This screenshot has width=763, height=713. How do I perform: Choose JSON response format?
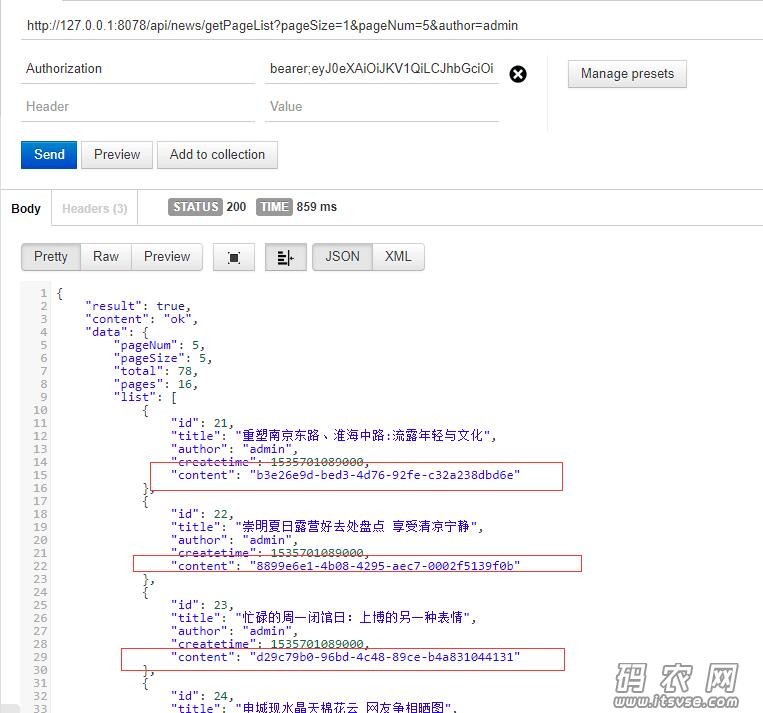[343, 257]
